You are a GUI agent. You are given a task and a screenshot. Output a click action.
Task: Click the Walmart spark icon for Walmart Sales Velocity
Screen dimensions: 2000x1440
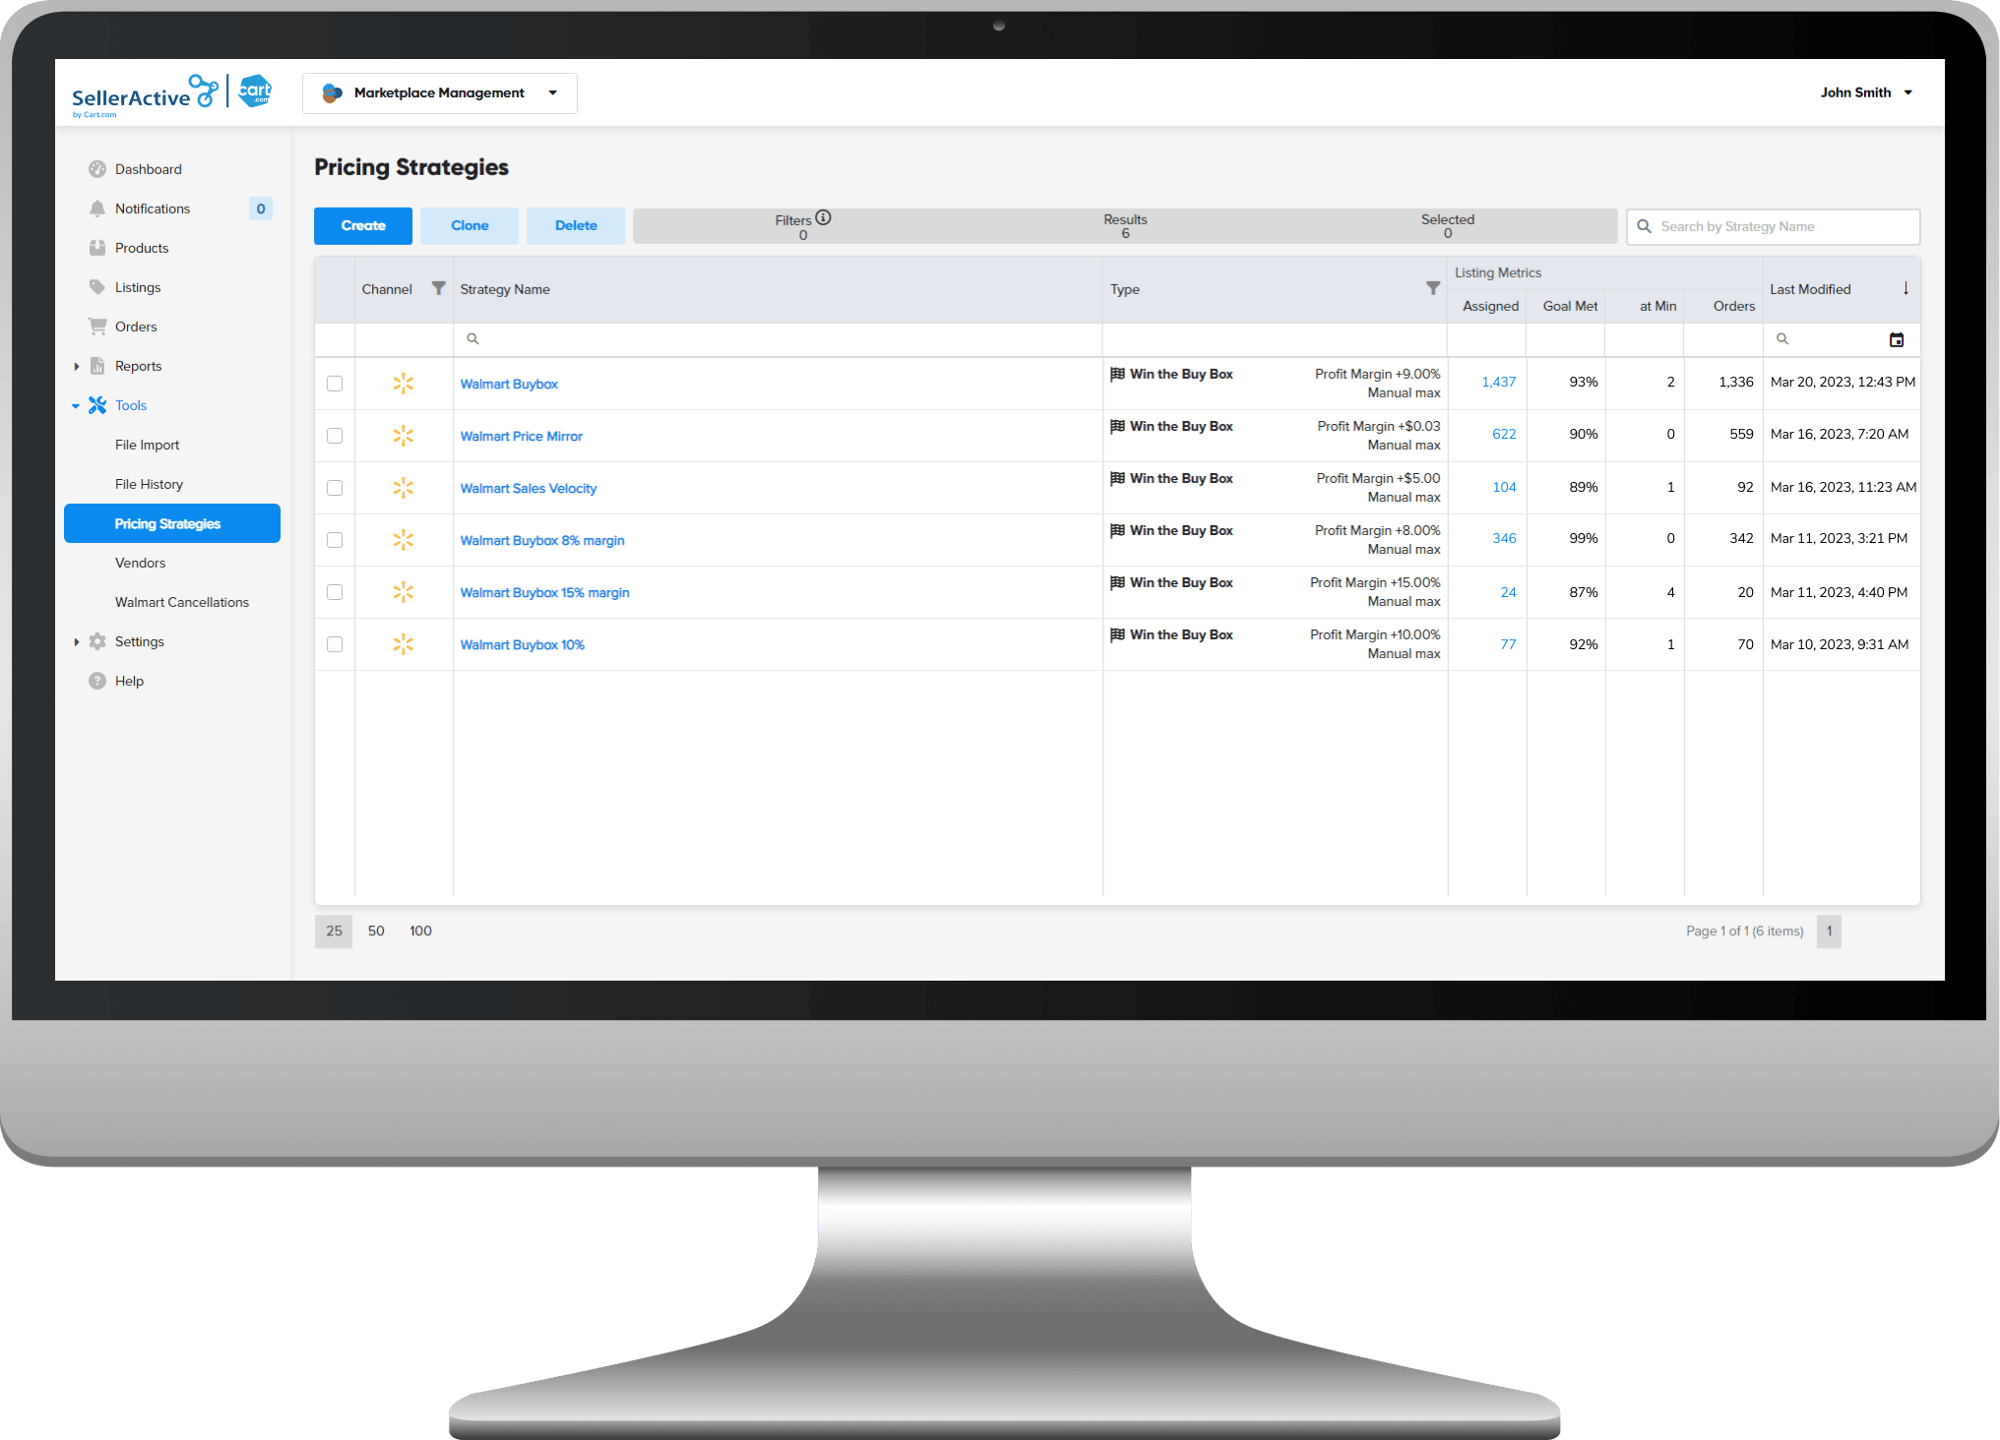pos(403,487)
